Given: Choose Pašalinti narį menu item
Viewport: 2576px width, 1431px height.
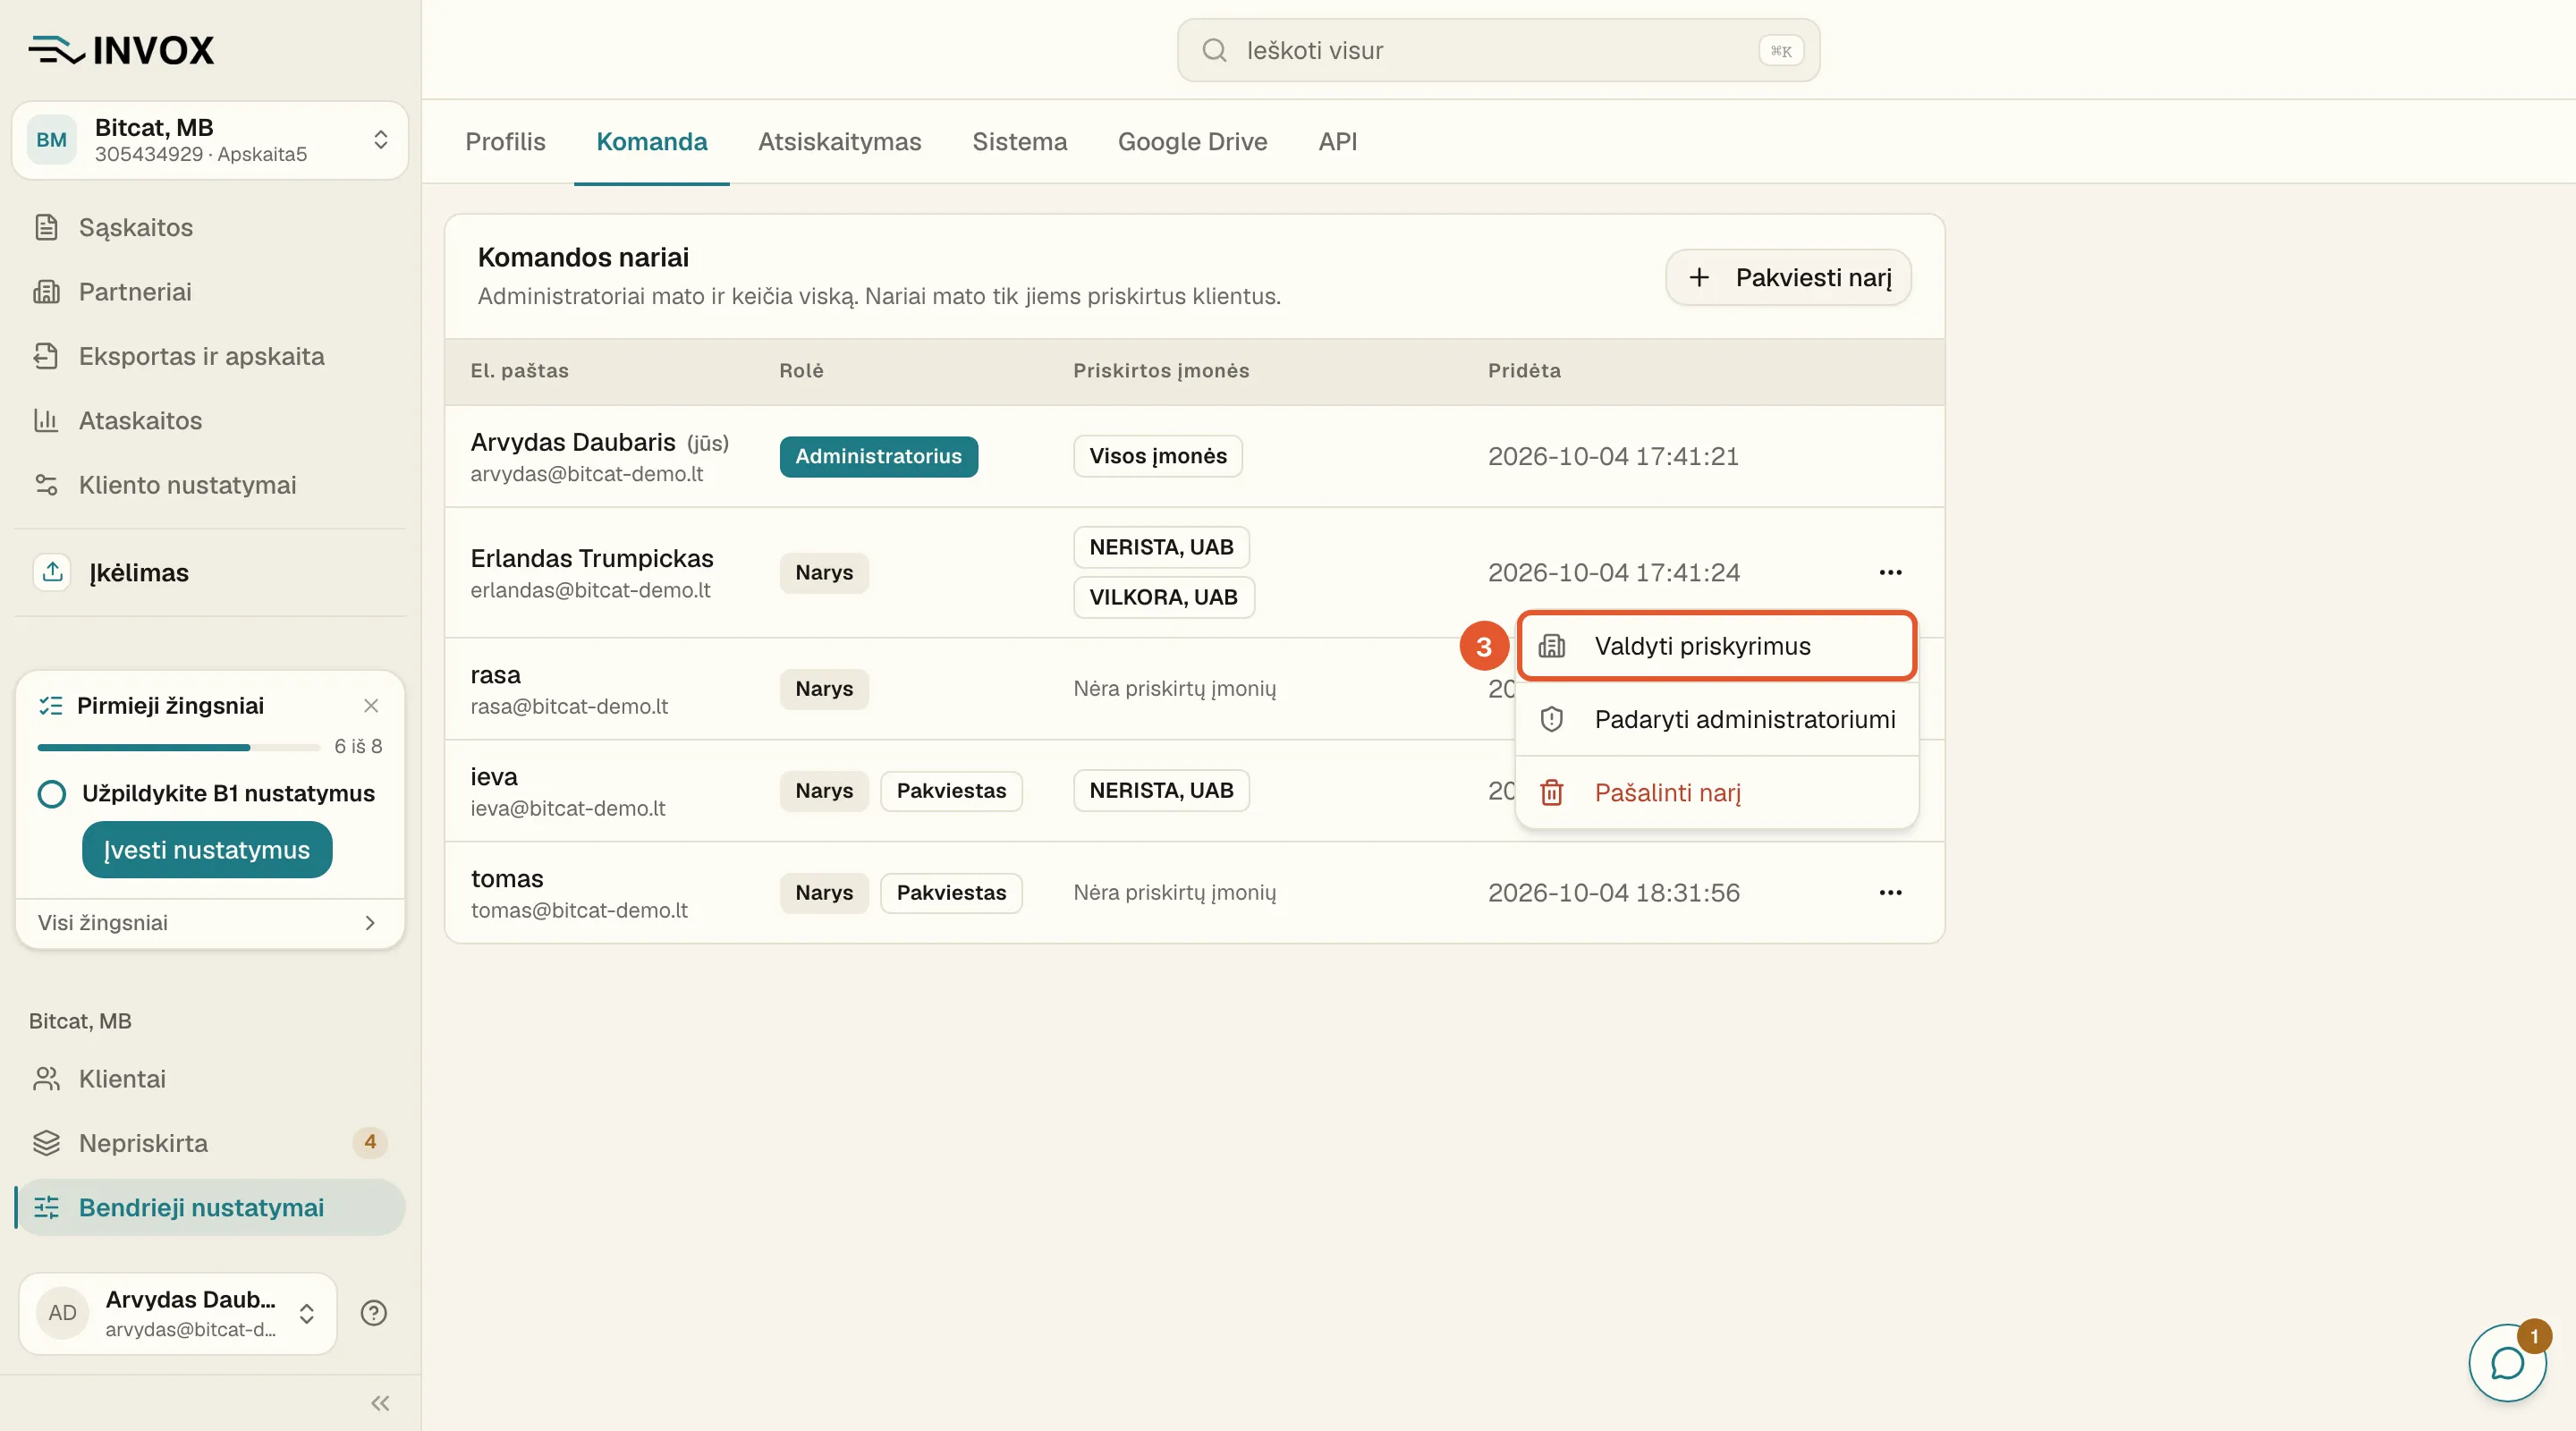Looking at the screenshot, I should (1717, 793).
